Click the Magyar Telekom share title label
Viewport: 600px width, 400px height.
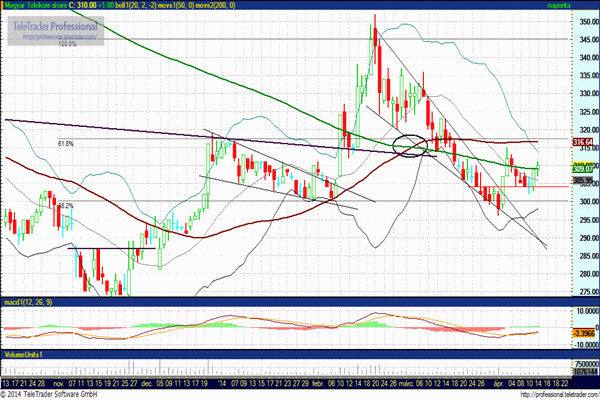(x=34, y=5)
